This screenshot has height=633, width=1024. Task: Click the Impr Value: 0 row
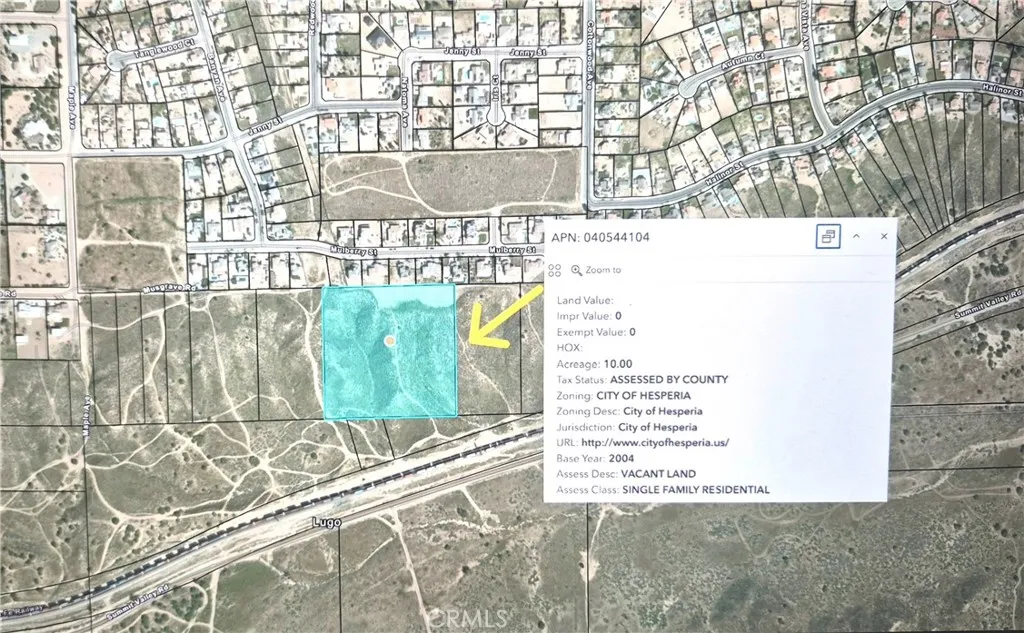589,316
